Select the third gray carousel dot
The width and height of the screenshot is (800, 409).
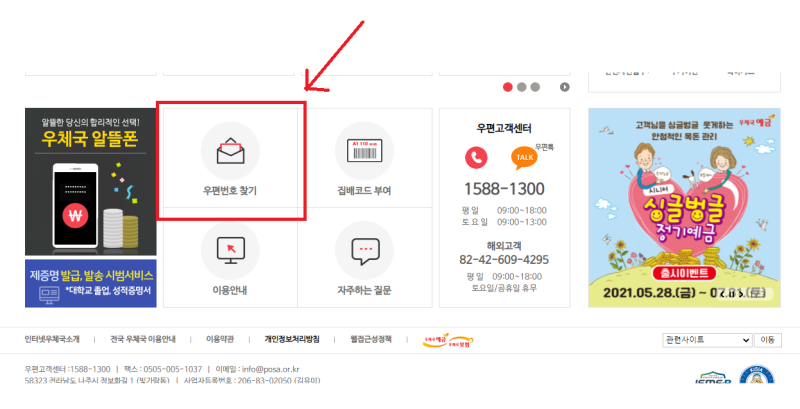click(x=535, y=87)
